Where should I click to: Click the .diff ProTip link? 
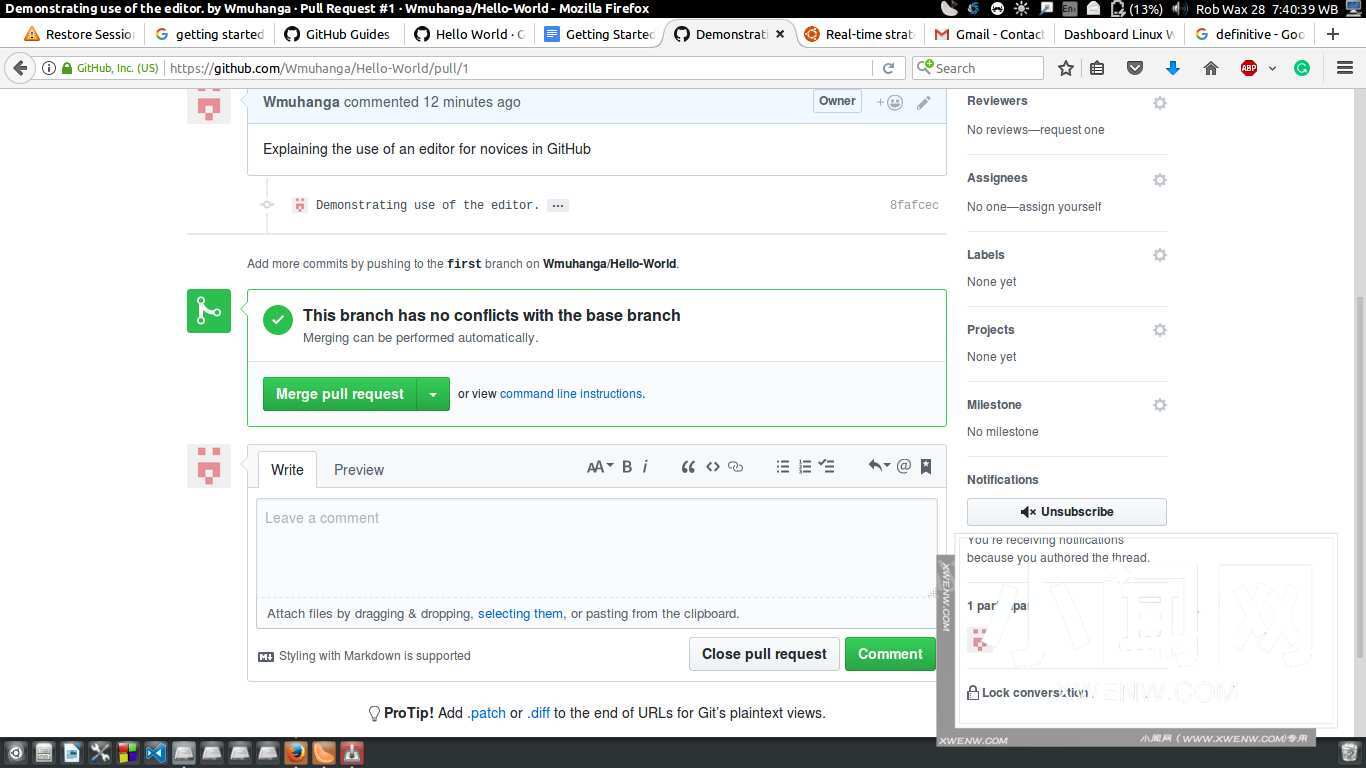pyautogui.click(x=538, y=713)
